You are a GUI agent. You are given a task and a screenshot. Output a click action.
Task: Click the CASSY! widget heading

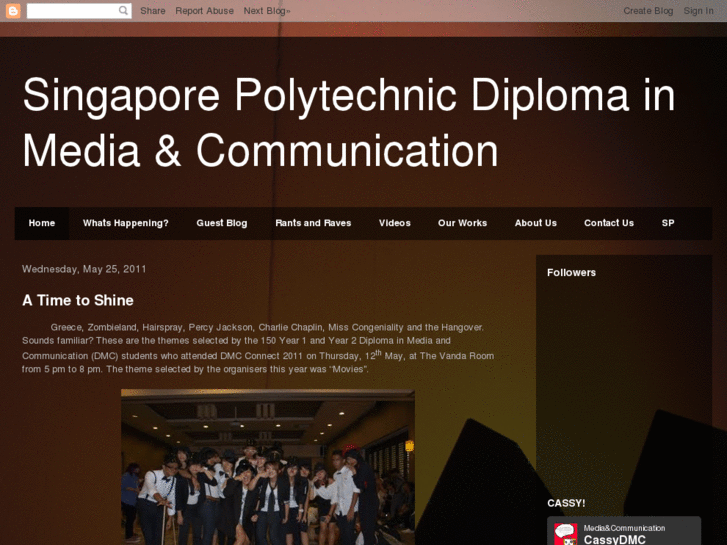pyautogui.click(x=566, y=503)
